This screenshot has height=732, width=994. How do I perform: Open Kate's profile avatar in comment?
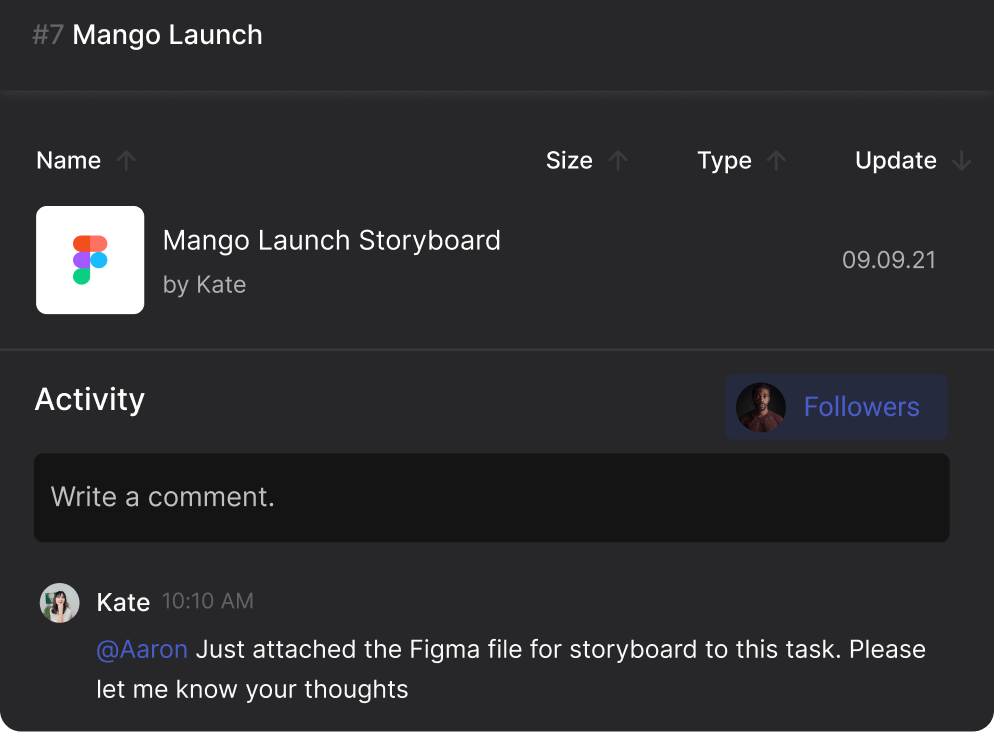[x=59, y=603]
